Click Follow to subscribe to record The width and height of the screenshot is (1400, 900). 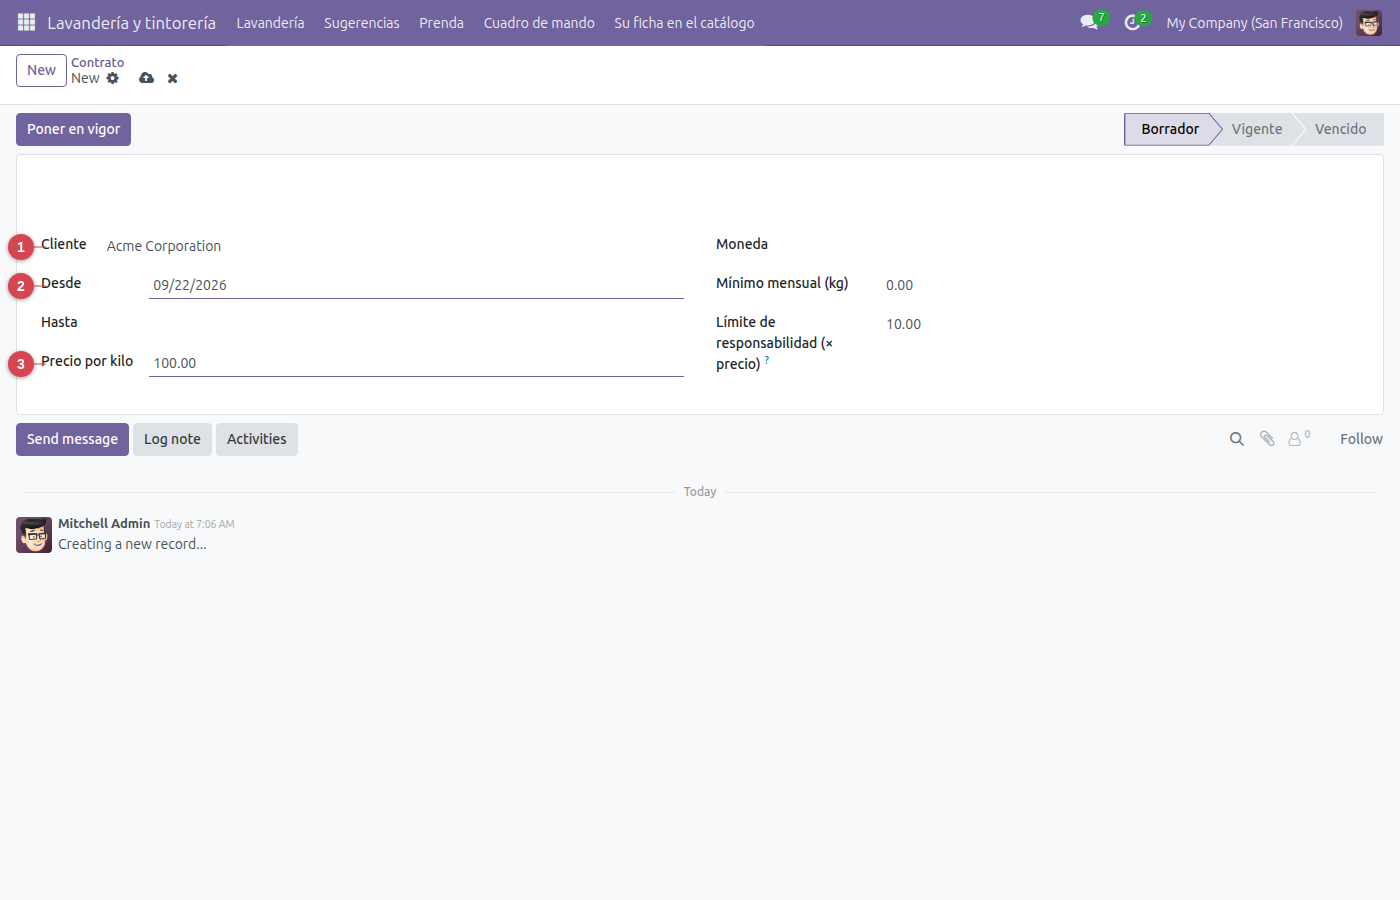(1361, 439)
